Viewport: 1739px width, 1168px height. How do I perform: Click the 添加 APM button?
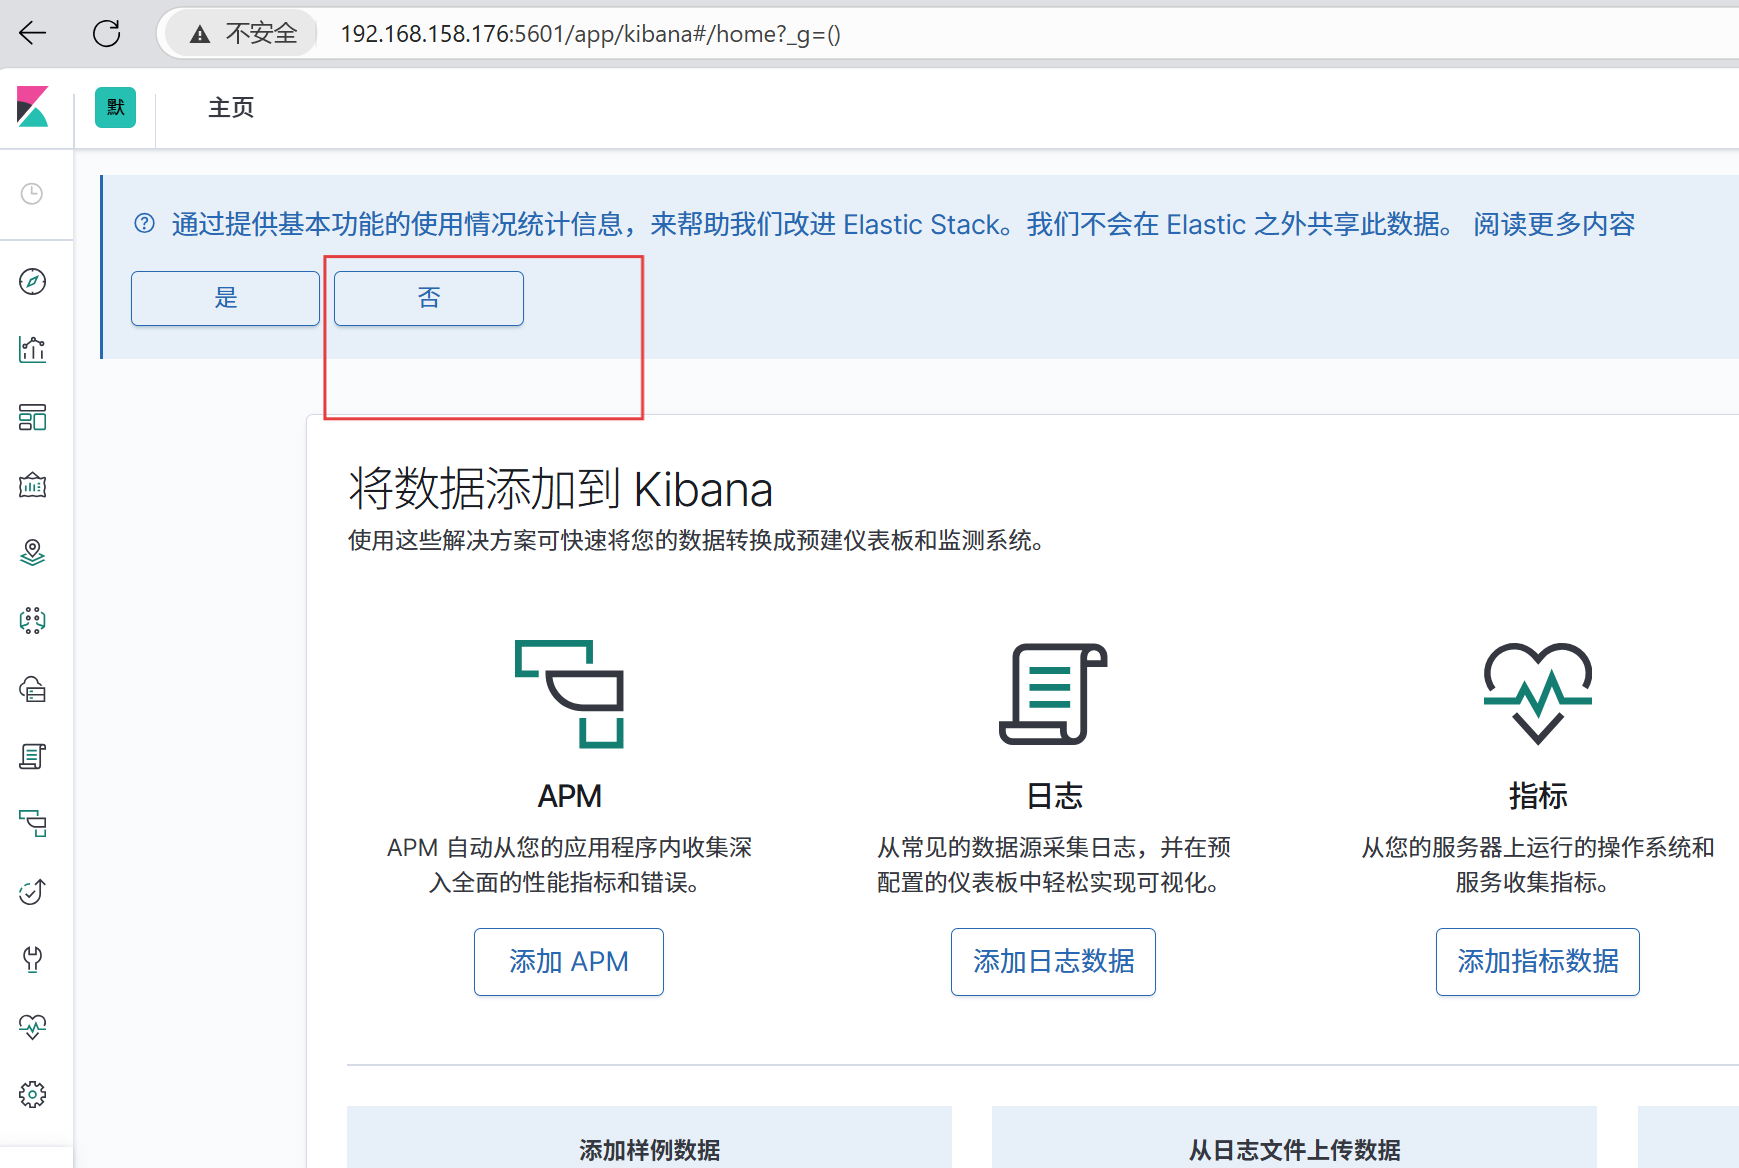(x=569, y=962)
